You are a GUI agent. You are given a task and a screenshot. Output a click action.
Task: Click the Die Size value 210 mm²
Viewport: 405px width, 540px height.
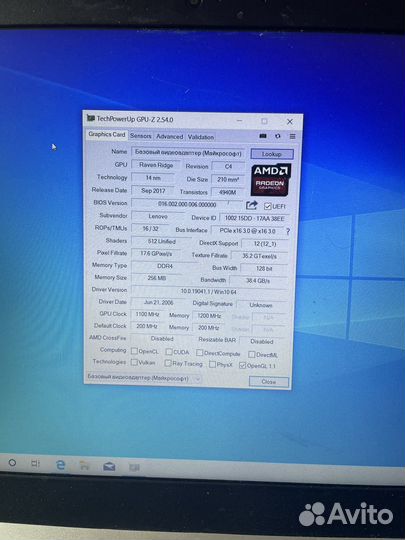click(228, 179)
